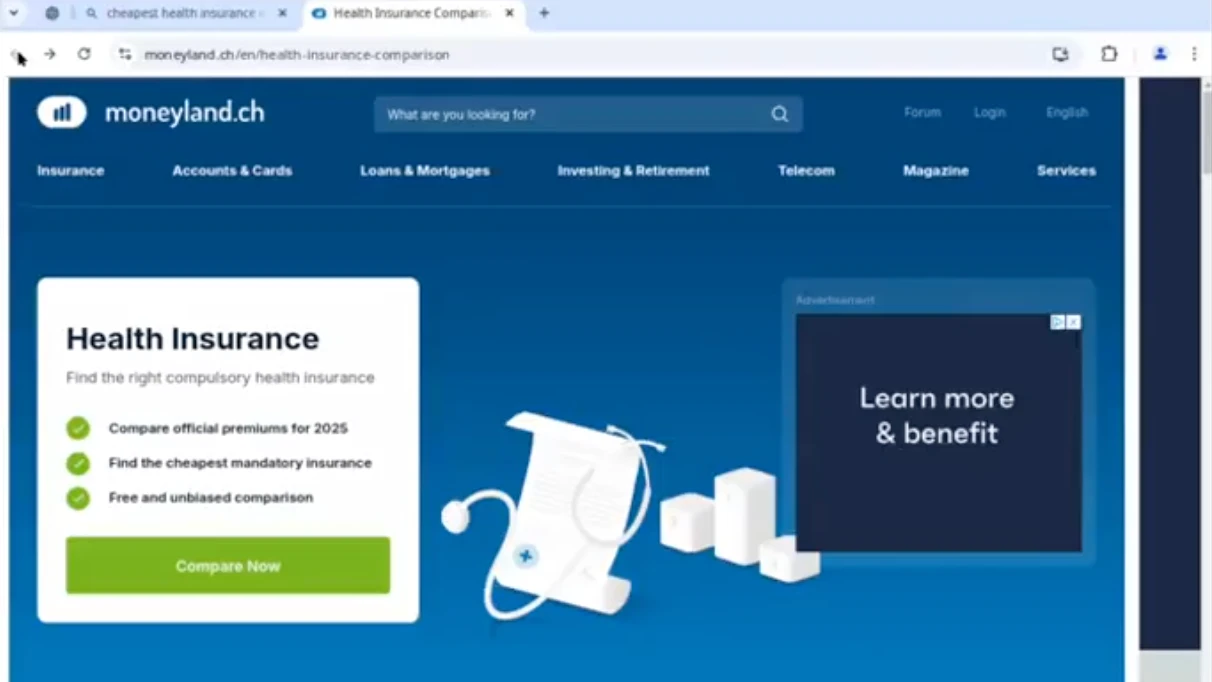
Task: Click the browser forward arrow
Action: [50, 54]
